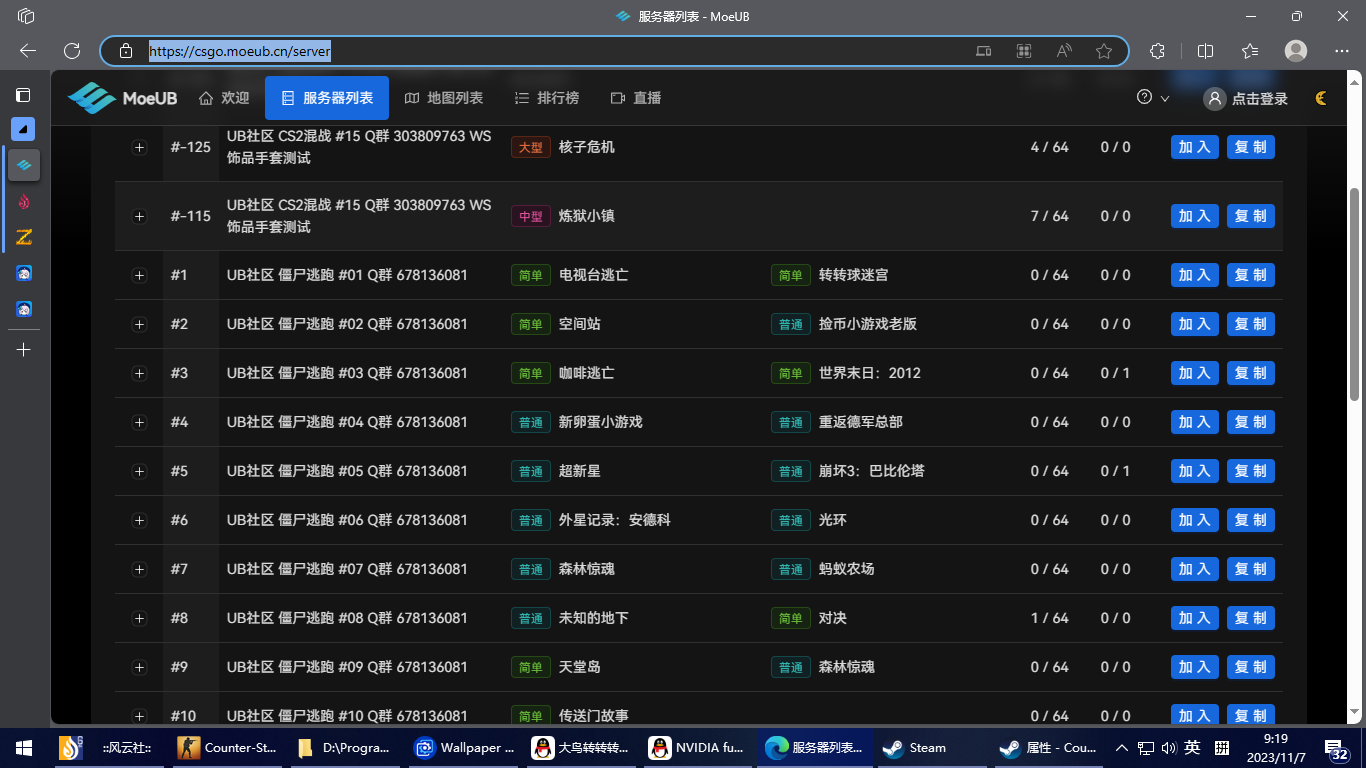Toggle the dark mode moon icon

click(1321, 98)
